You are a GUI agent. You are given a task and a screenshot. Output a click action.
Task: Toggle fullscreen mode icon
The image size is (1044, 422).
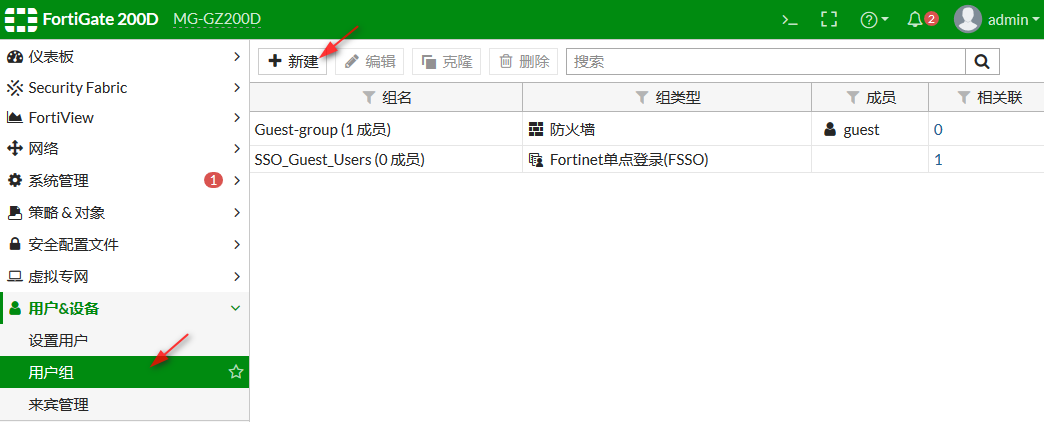click(829, 19)
